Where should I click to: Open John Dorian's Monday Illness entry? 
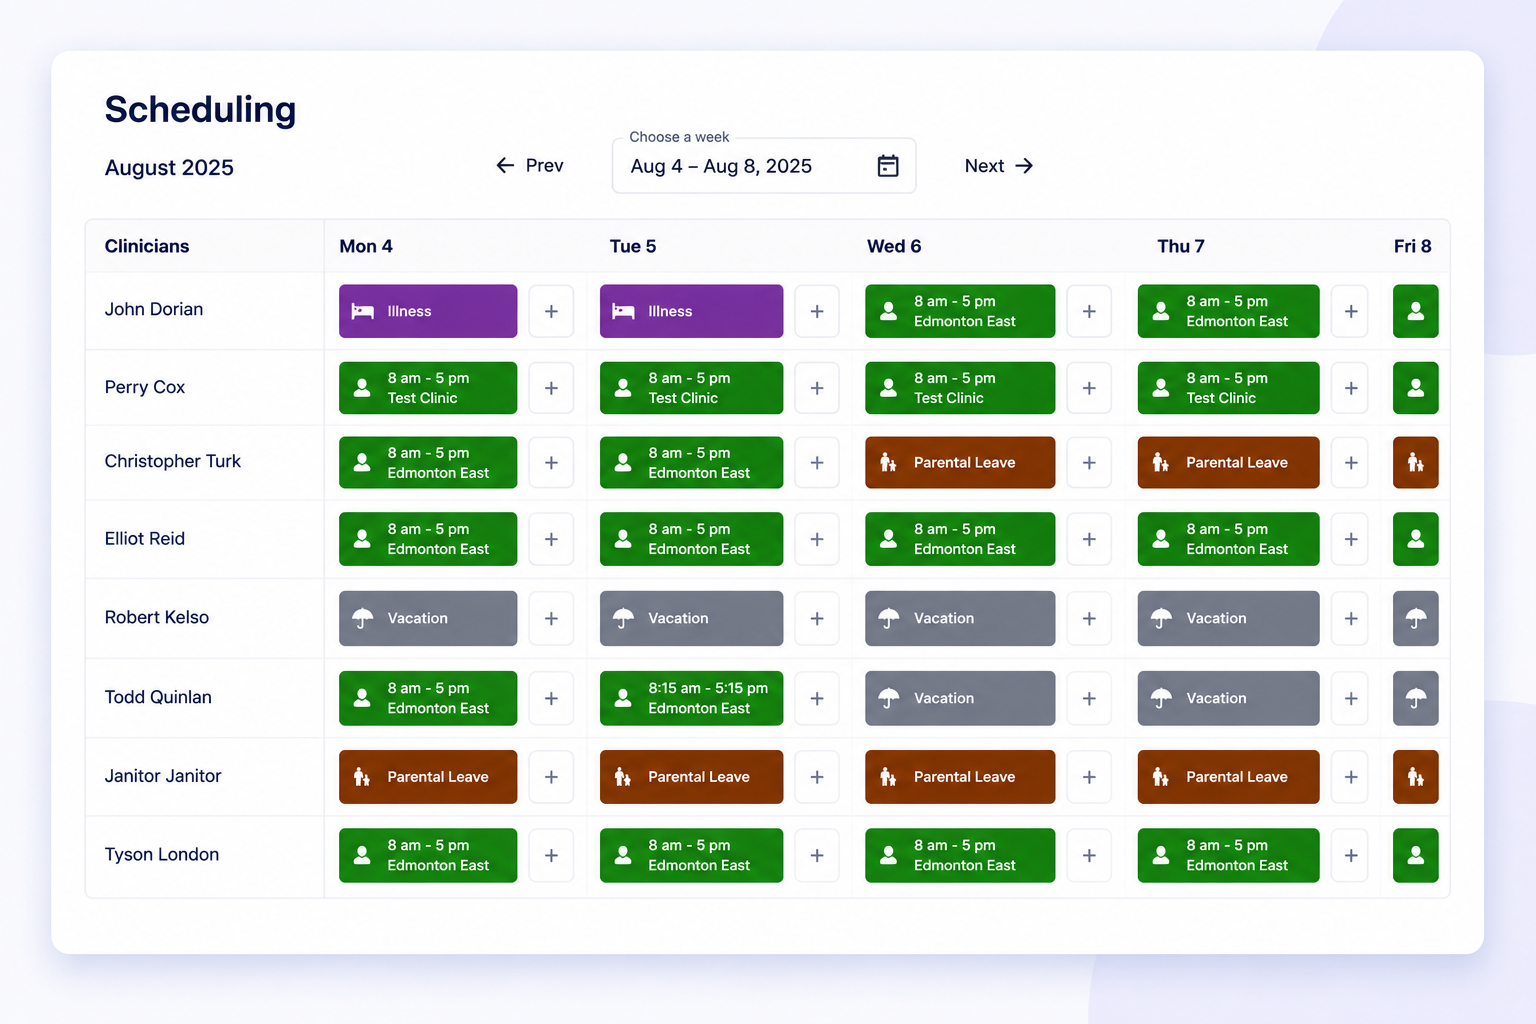pos(428,311)
